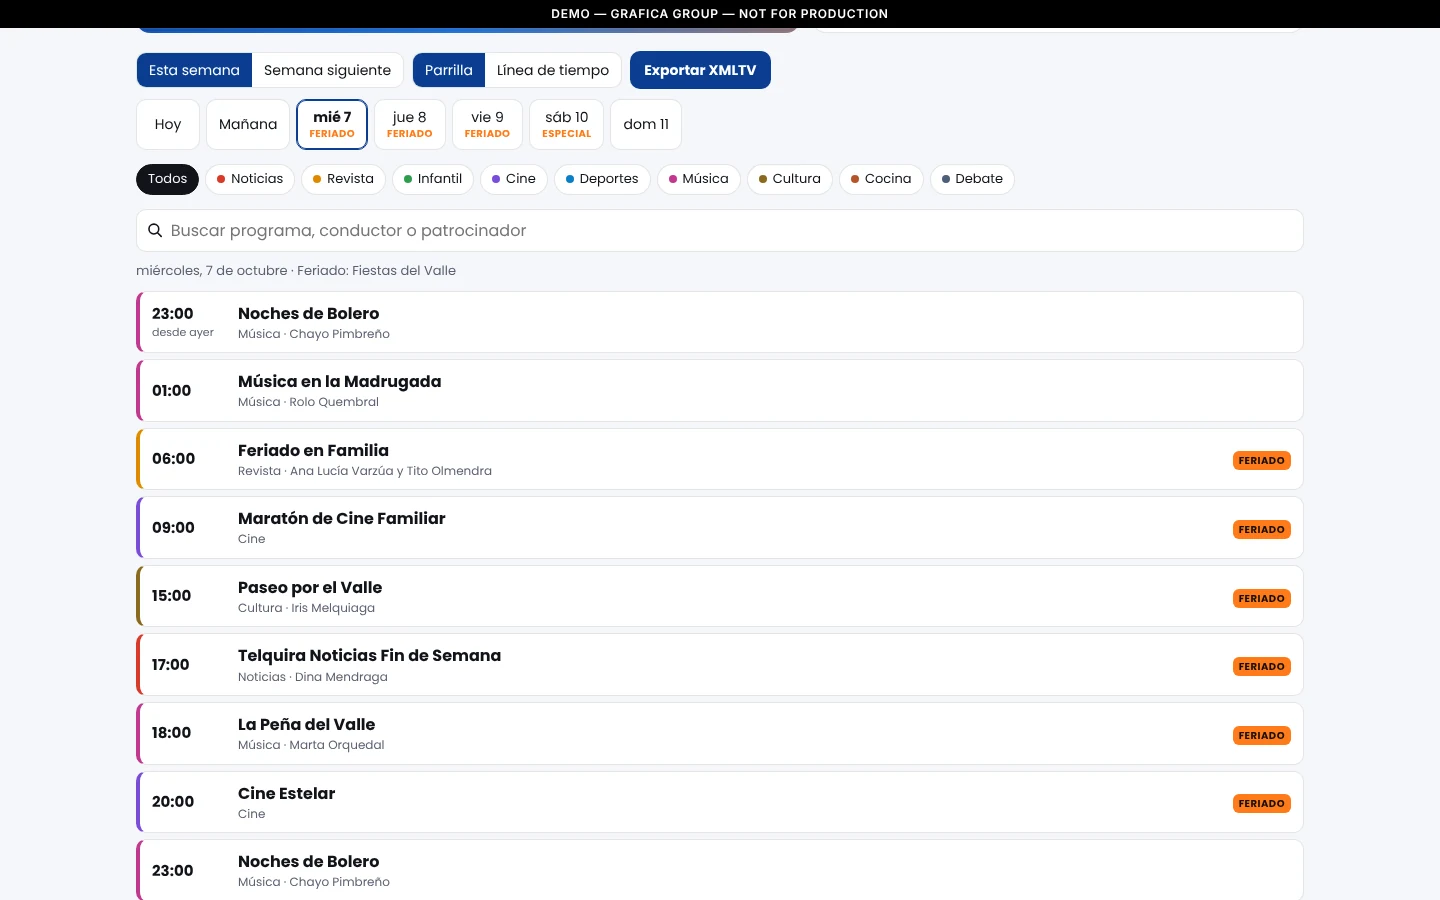Click the 17:00 time label
The width and height of the screenshot is (1440, 900).
[171, 665]
